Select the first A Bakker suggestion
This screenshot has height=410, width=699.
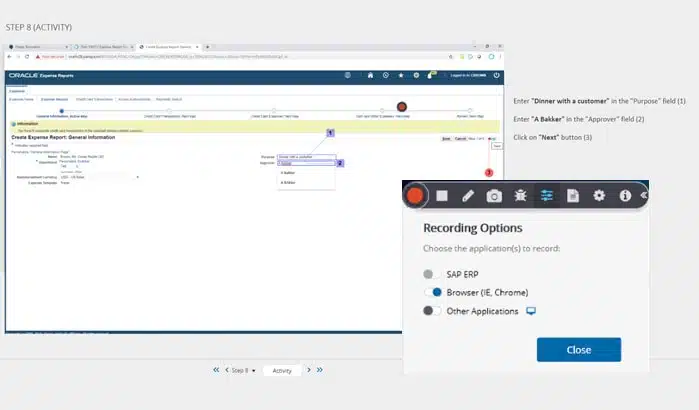[288, 173]
